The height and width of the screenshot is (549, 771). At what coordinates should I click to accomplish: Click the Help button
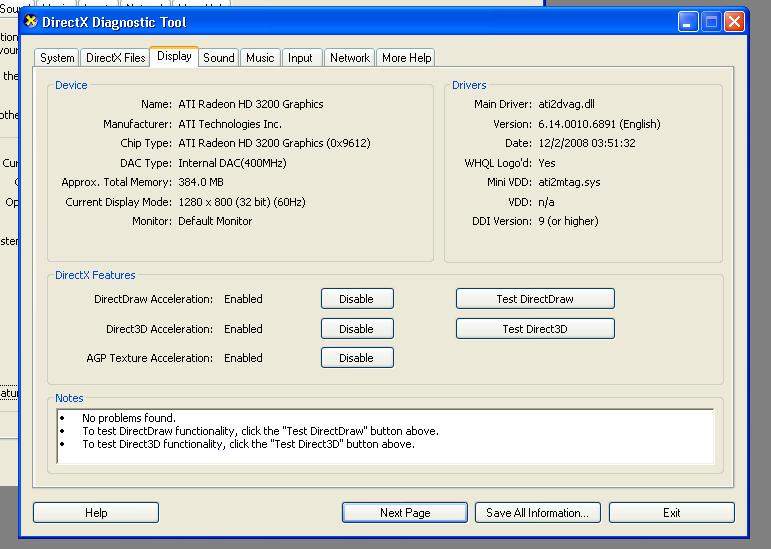point(96,513)
